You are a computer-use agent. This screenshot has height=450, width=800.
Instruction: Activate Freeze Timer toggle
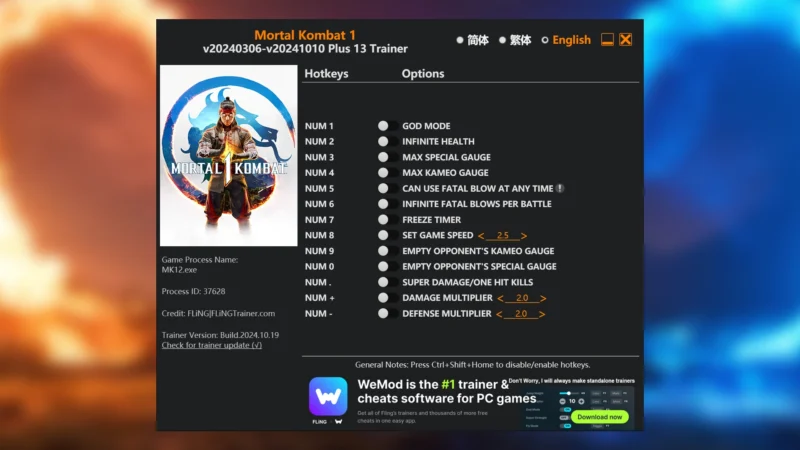coord(388,219)
